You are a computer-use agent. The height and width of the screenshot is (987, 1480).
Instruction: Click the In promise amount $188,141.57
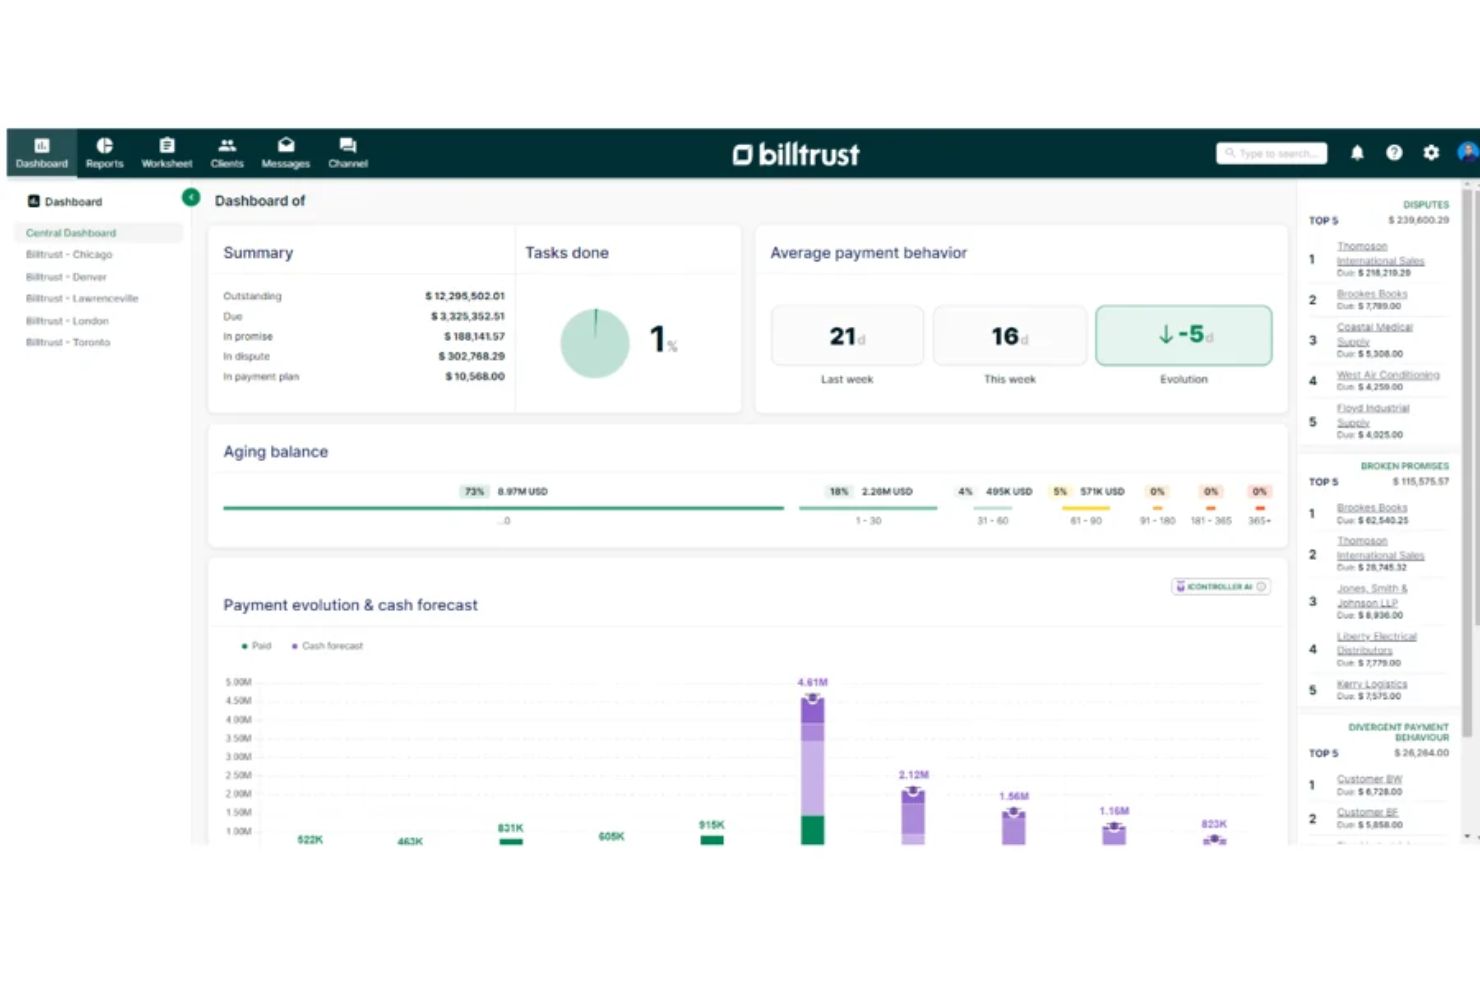[x=474, y=336]
